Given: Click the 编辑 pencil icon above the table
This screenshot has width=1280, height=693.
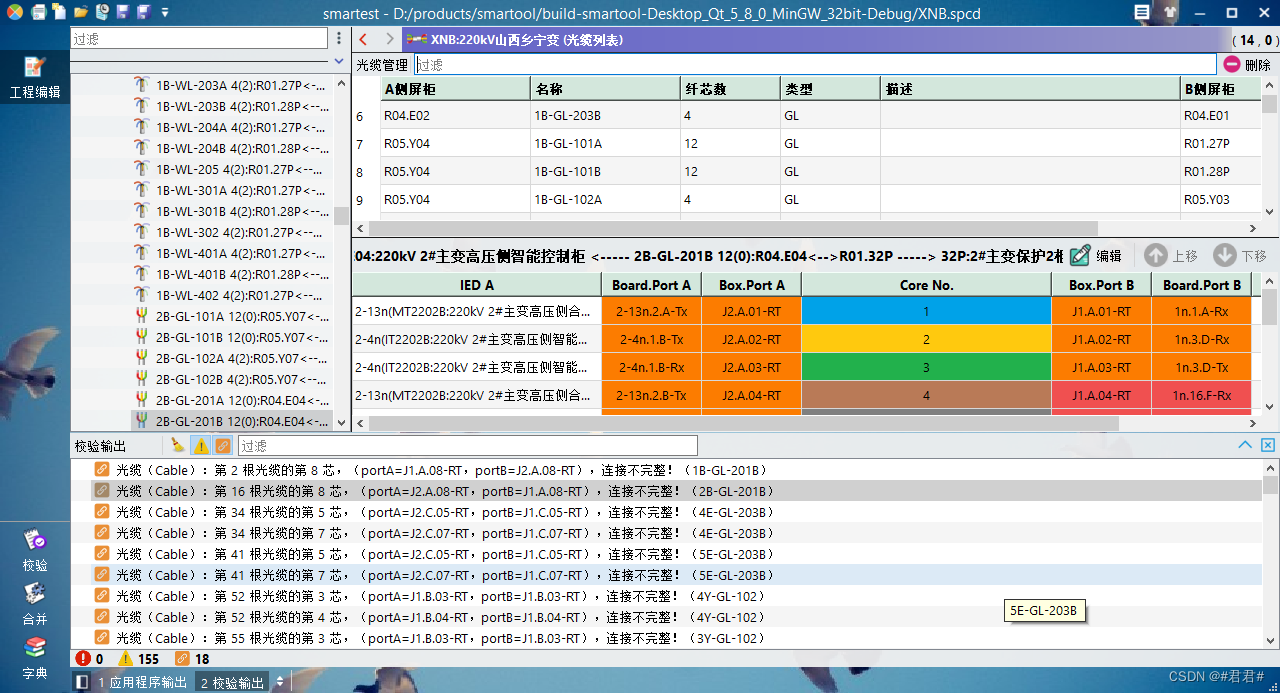Looking at the screenshot, I should 1080,255.
